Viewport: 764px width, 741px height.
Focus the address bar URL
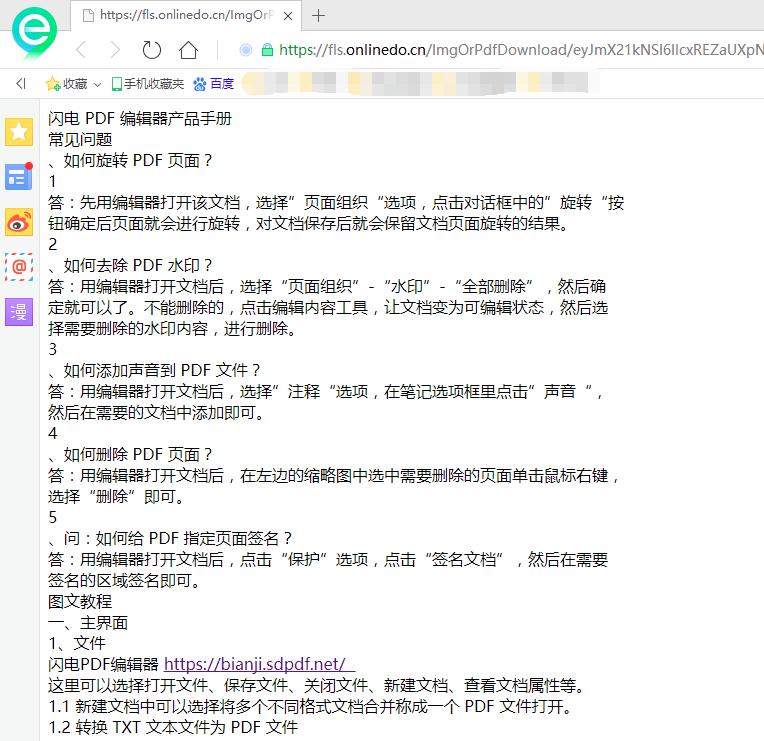[521, 50]
